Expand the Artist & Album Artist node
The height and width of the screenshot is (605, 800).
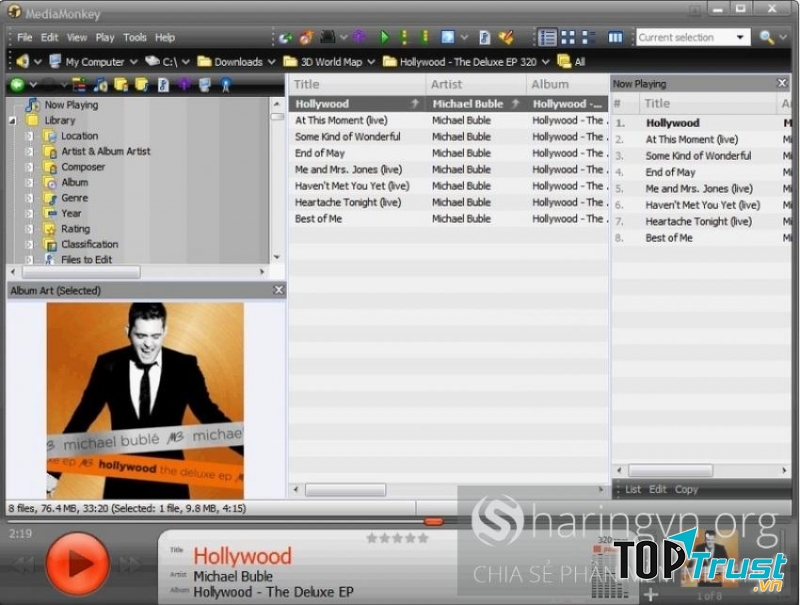29,152
